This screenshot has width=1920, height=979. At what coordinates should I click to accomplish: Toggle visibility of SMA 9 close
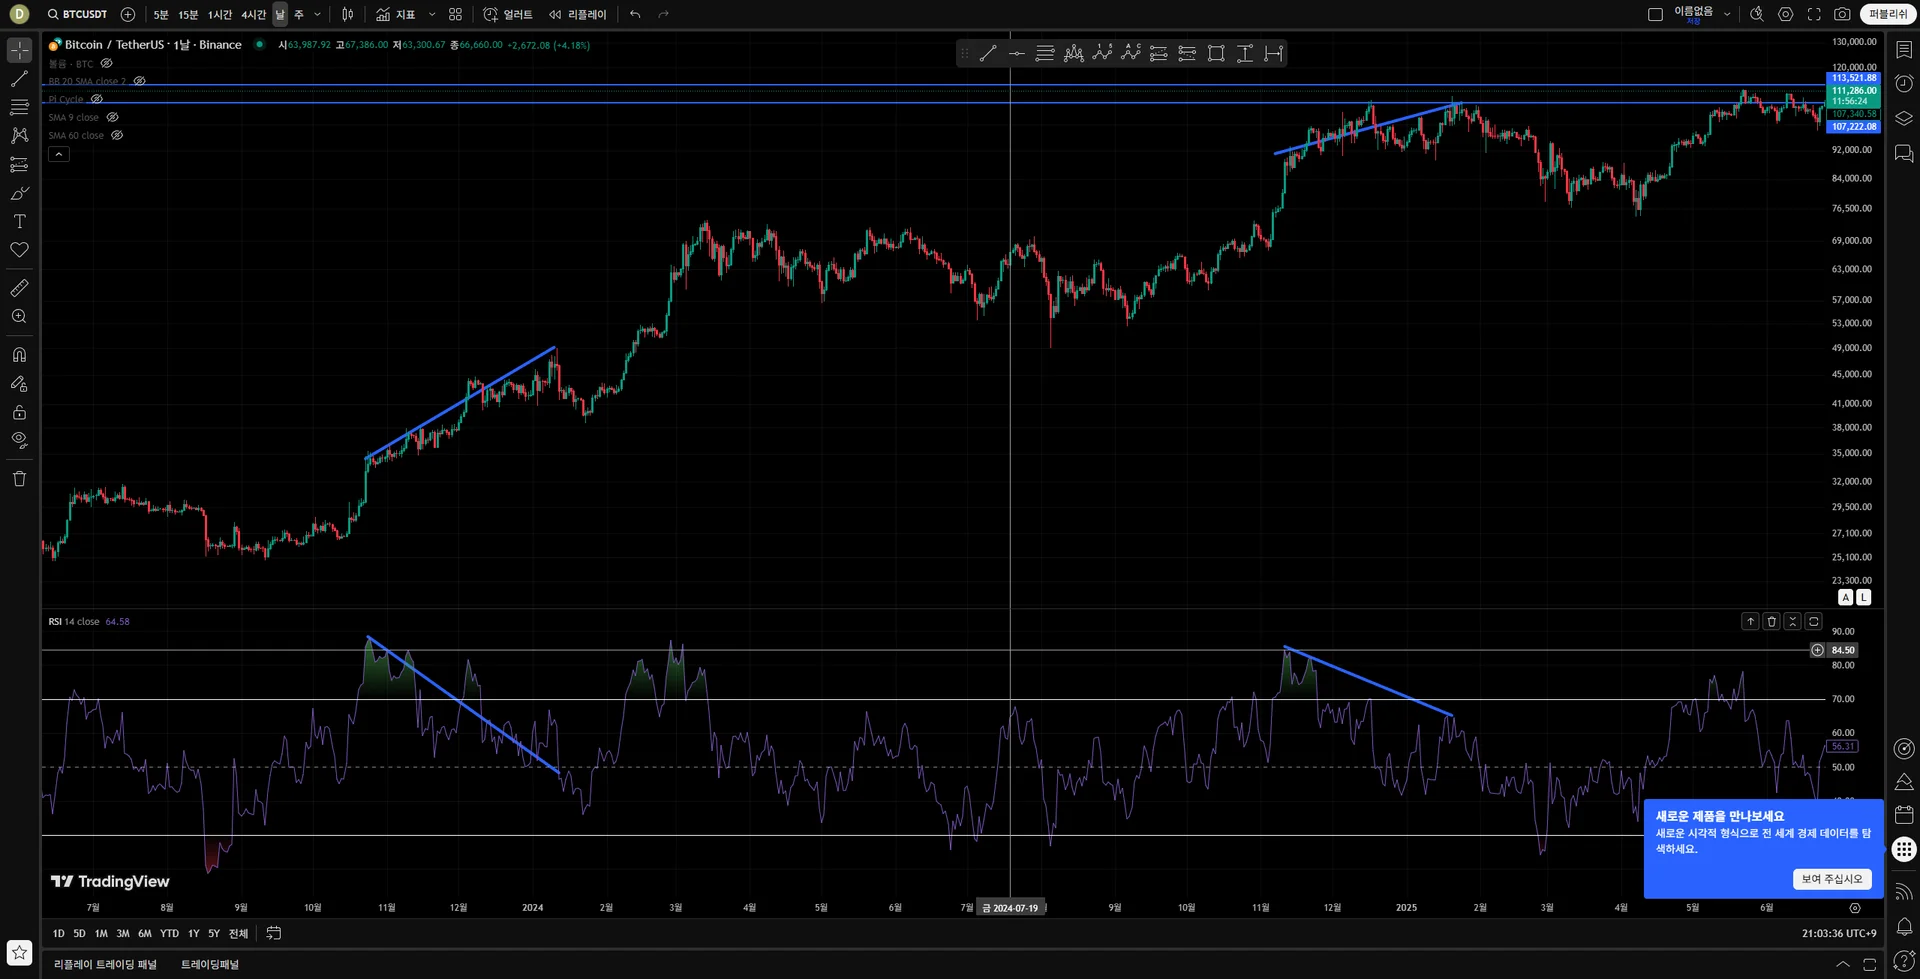[x=113, y=117]
